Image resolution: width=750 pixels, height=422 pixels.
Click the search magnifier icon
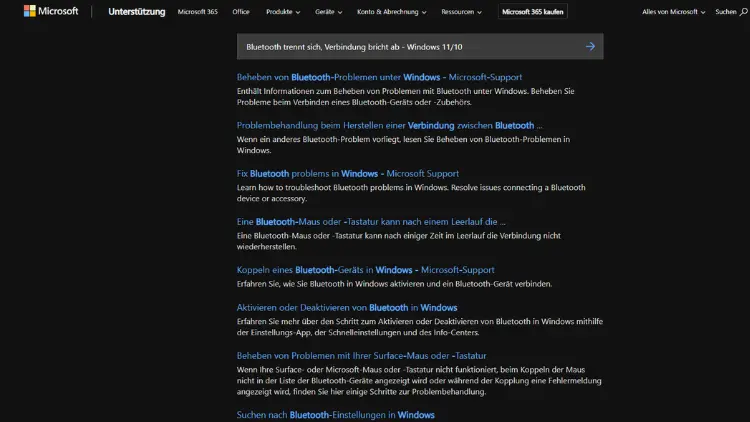click(743, 12)
